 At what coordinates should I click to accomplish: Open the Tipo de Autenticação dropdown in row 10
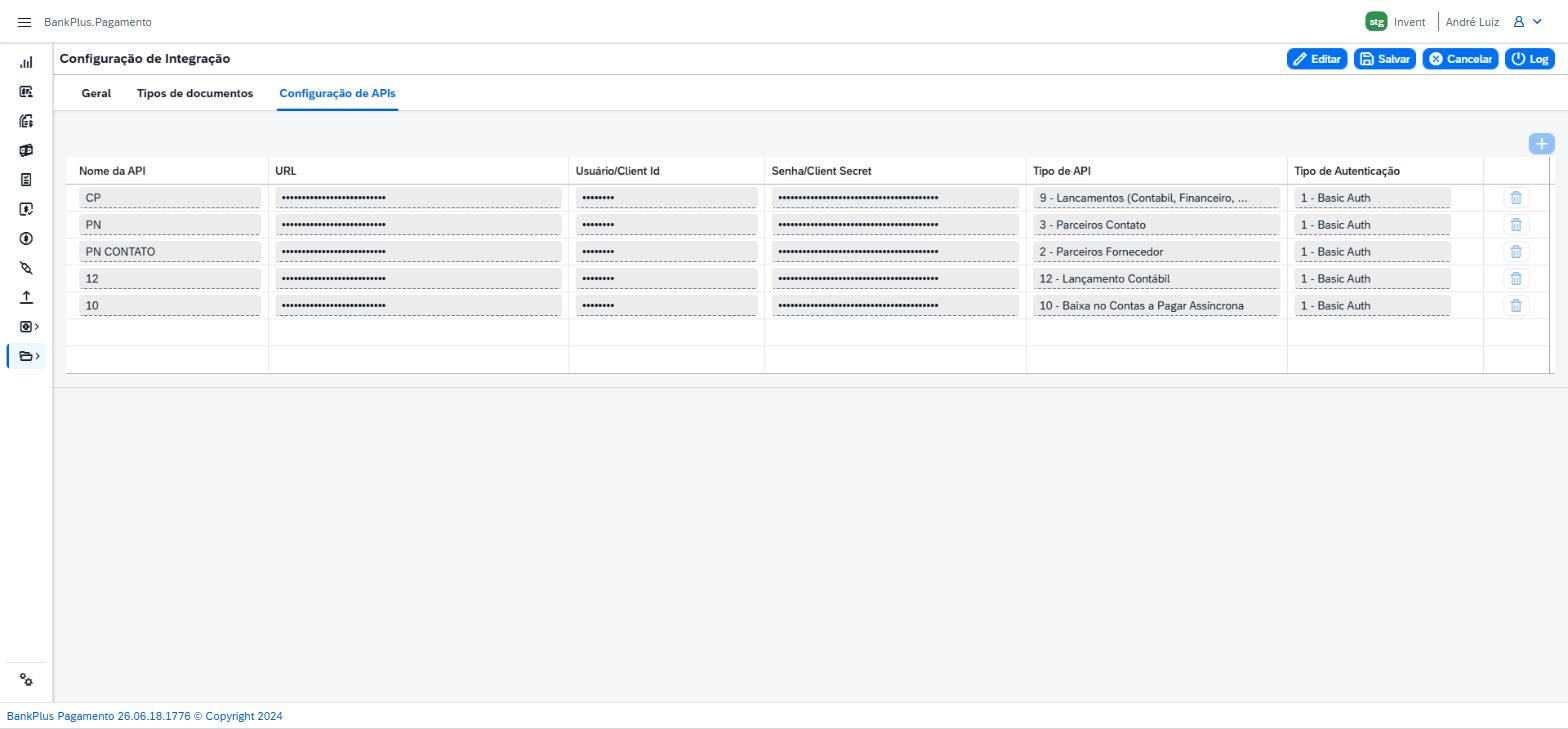point(1372,306)
